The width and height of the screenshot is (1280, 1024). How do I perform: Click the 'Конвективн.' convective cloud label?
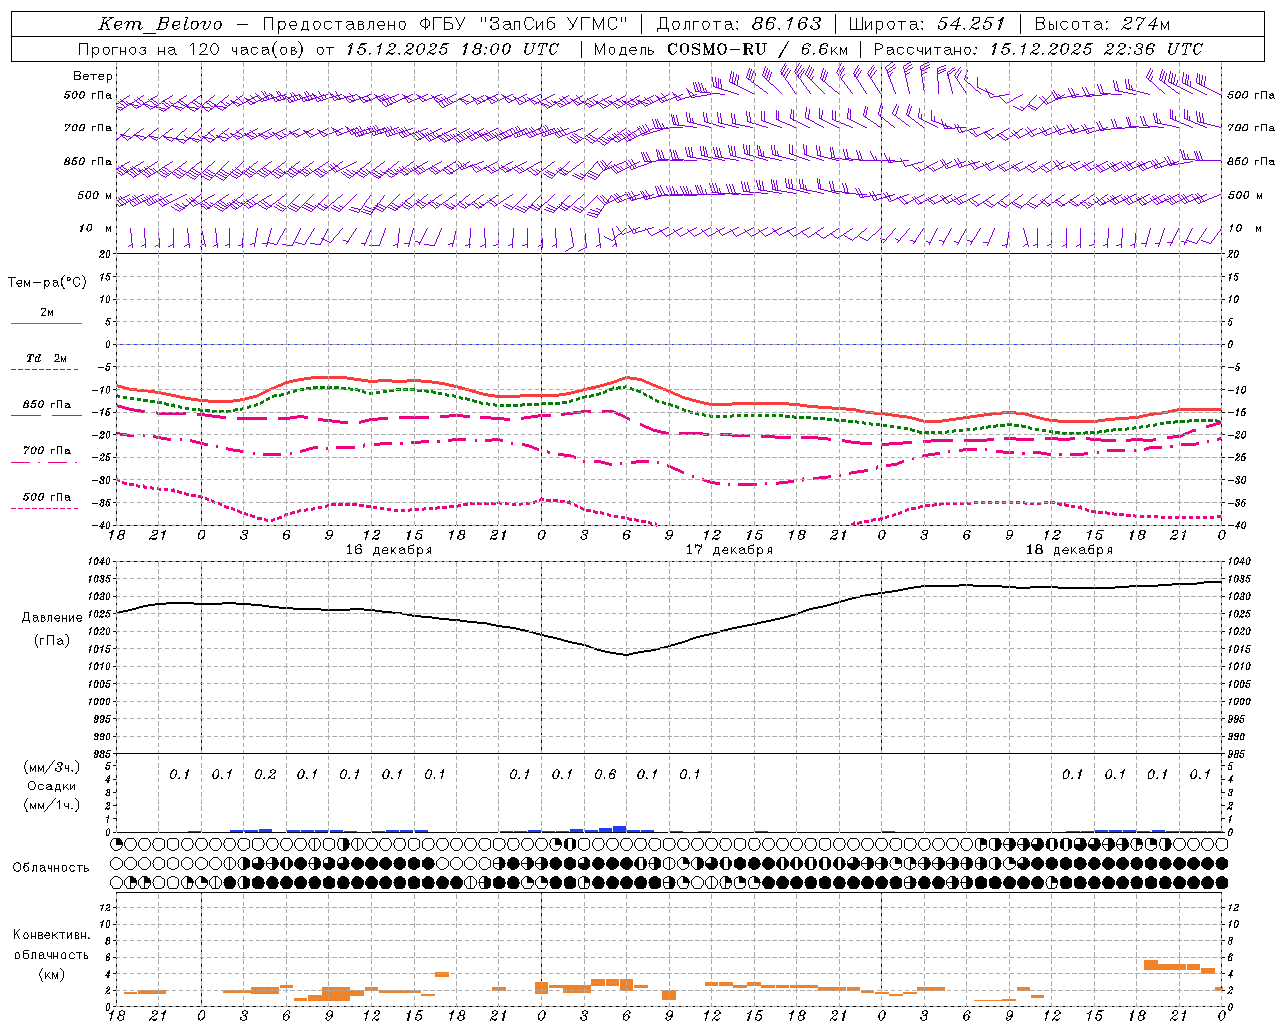[52, 935]
